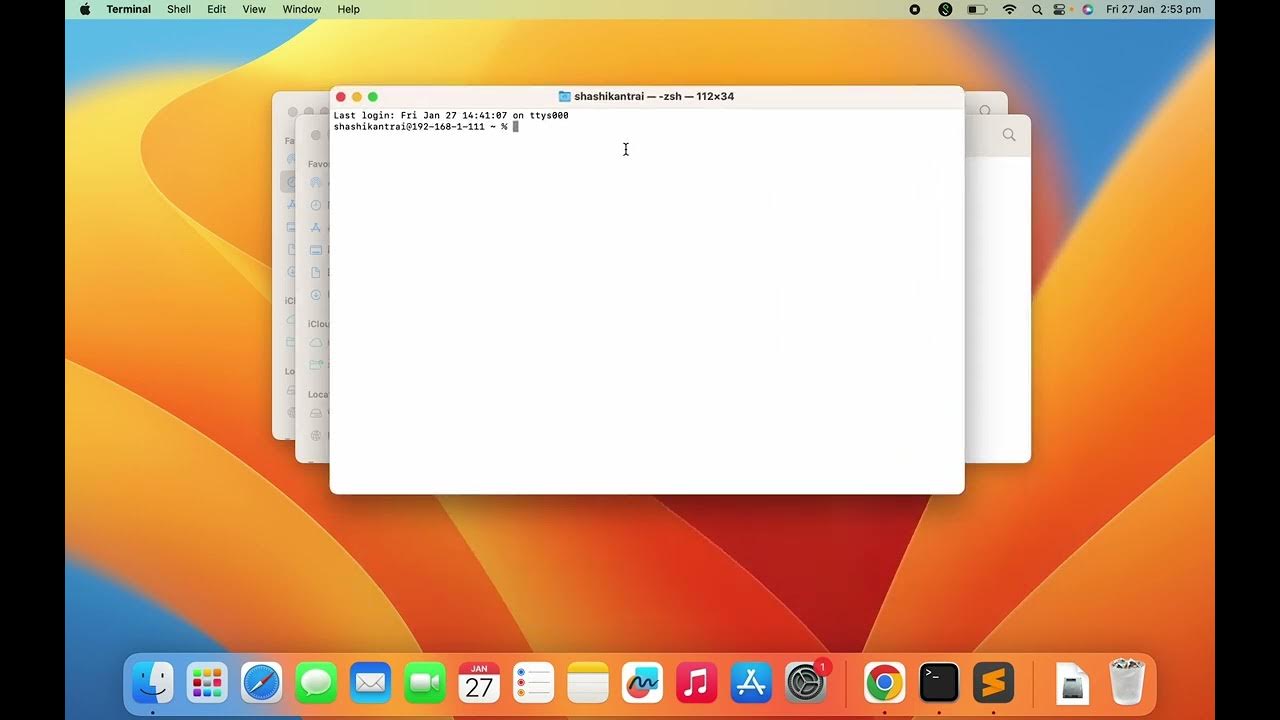1280x720 pixels.
Task: Click the screen recording status icon
Action: [914, 9]
